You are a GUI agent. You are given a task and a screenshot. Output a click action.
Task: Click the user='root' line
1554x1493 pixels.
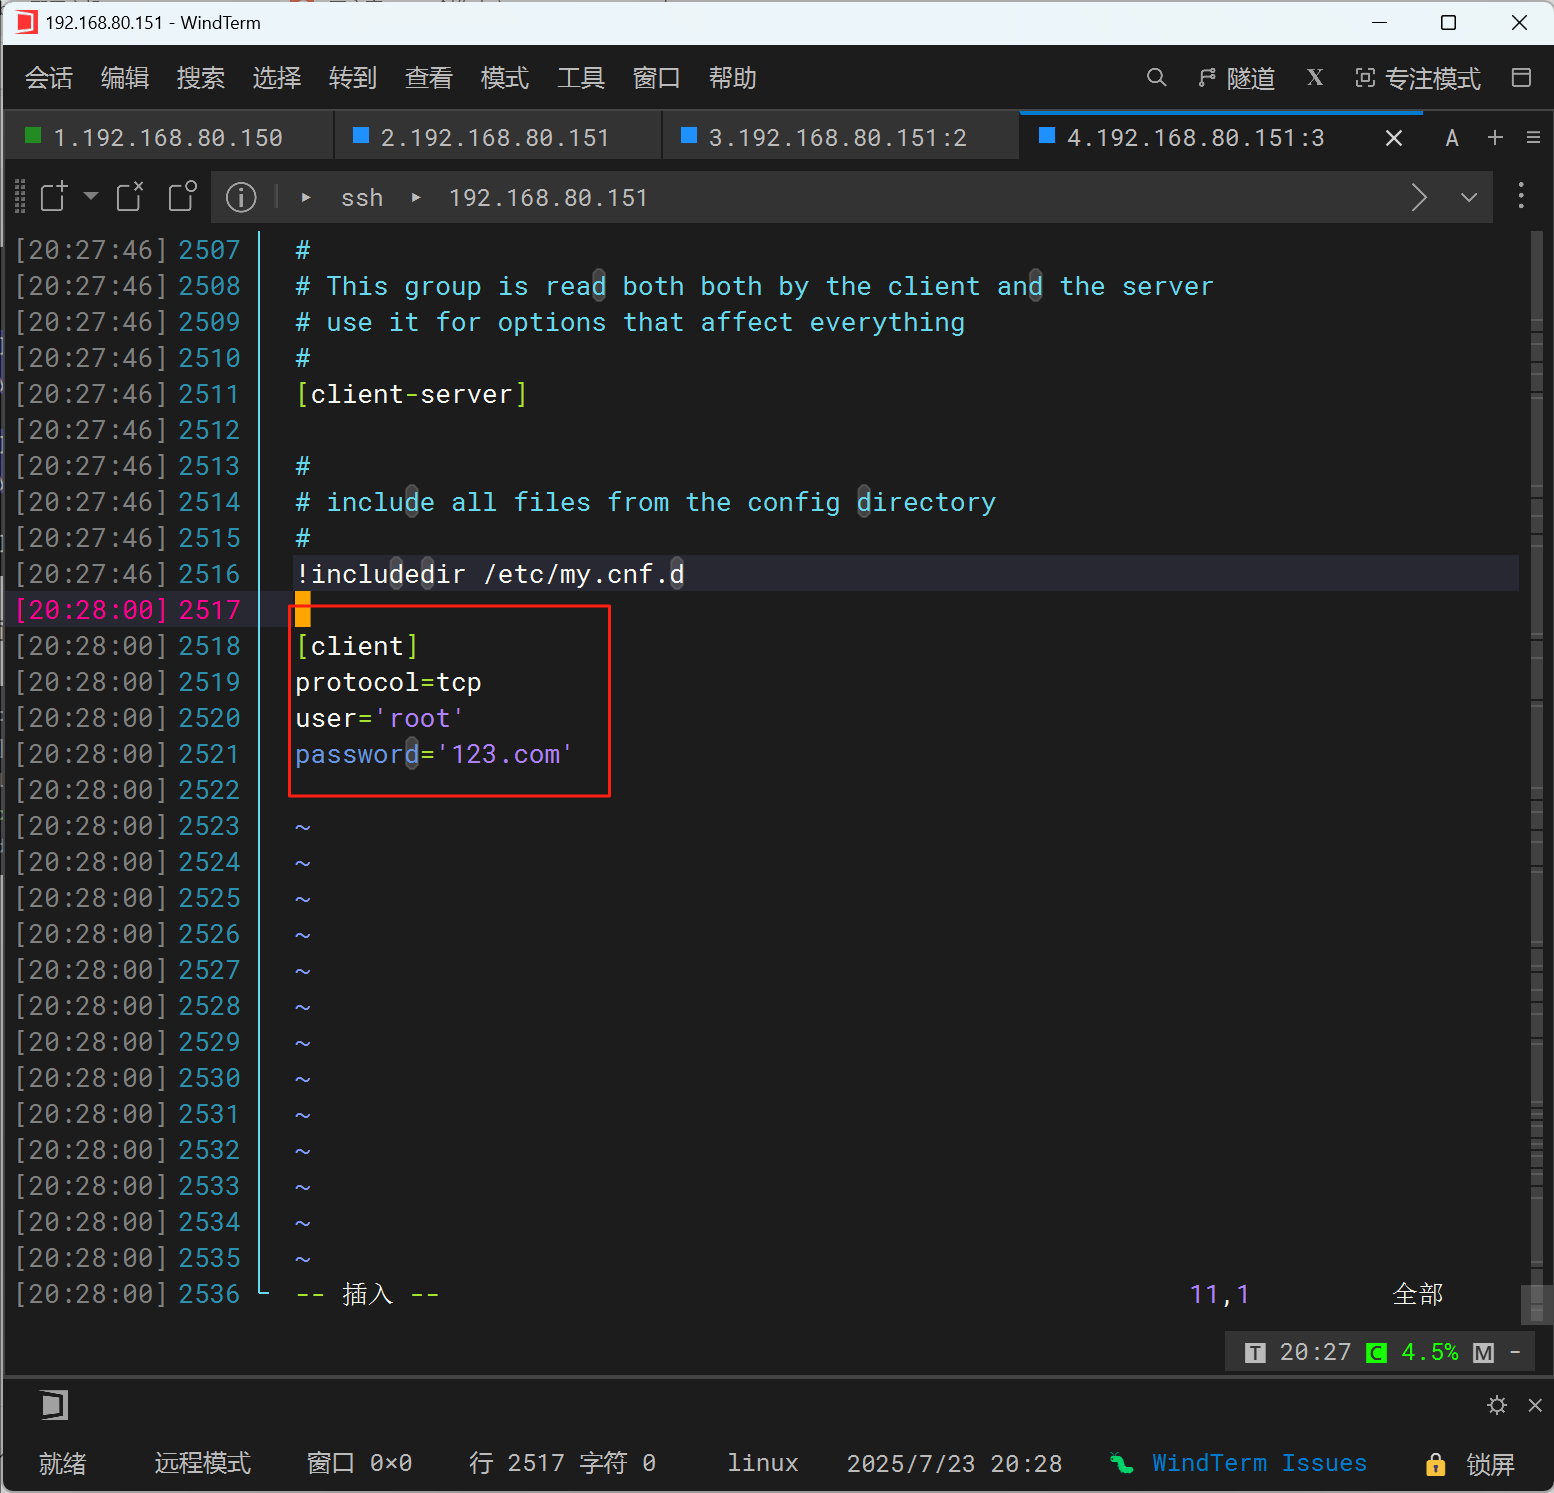click(x=379, y=718)
